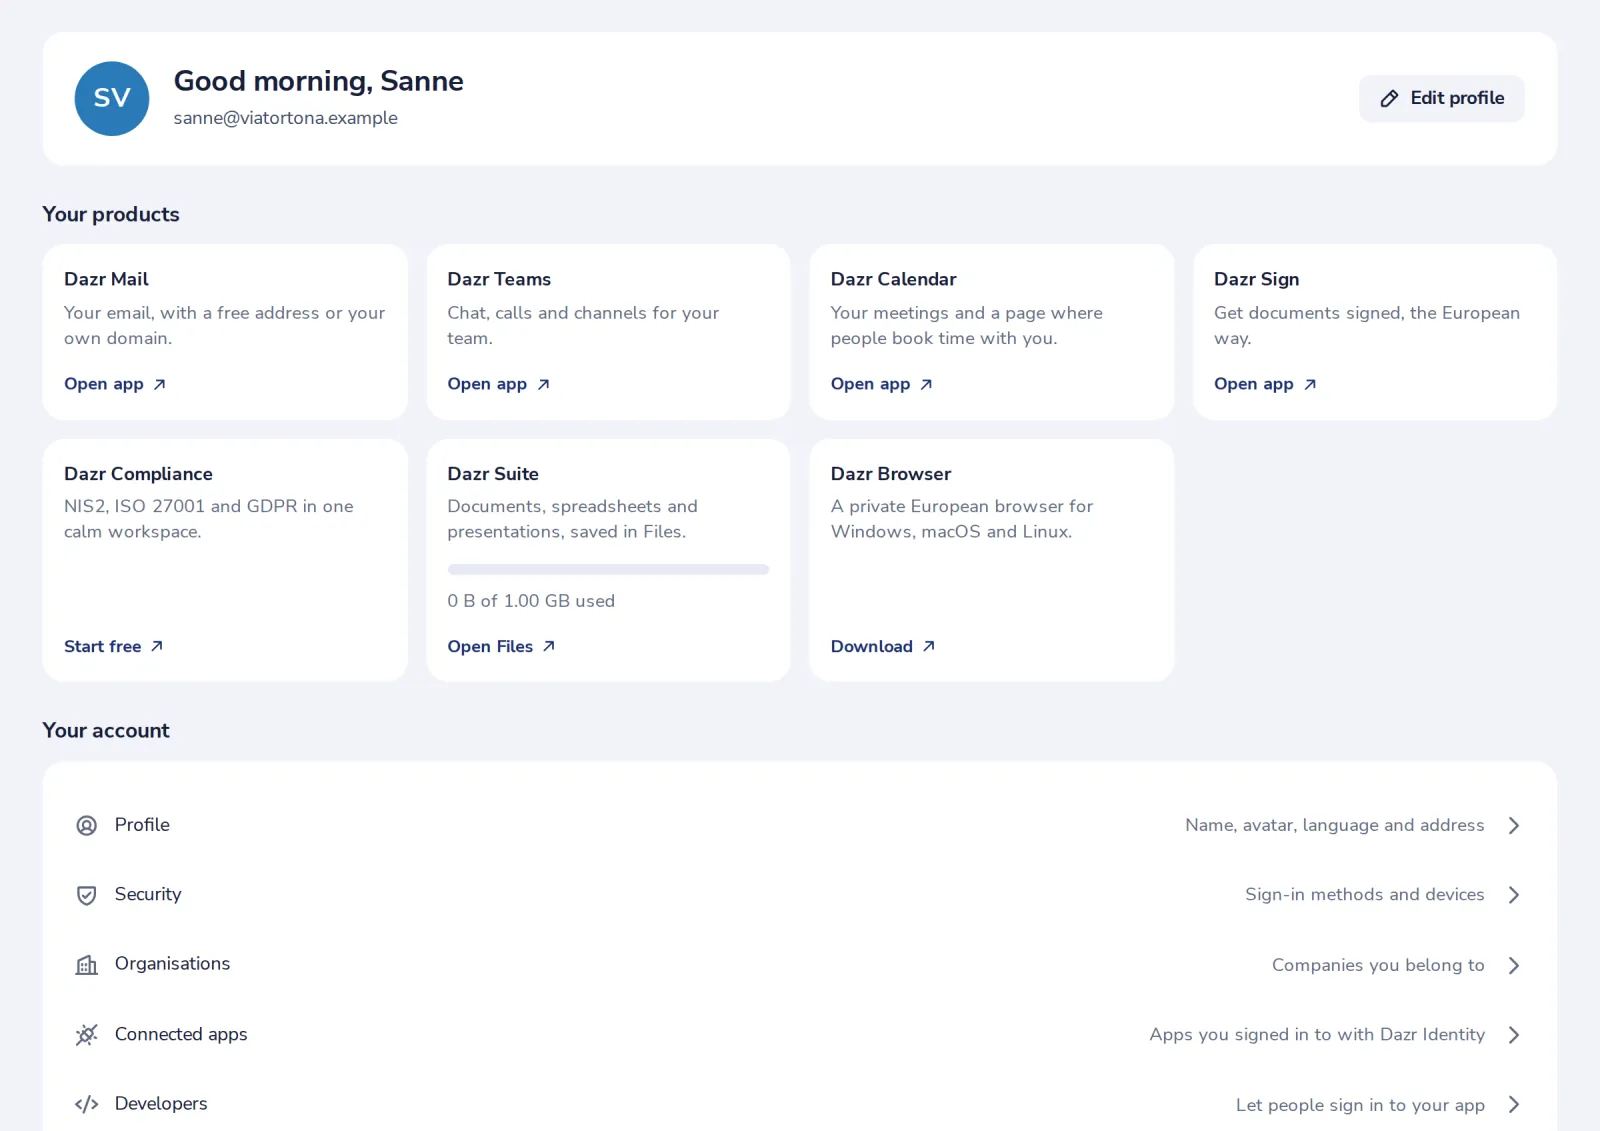Click the Dazr Browser card title
Image resolution: width=1600 pixels, height=1131 pixels.
[890, 474]
